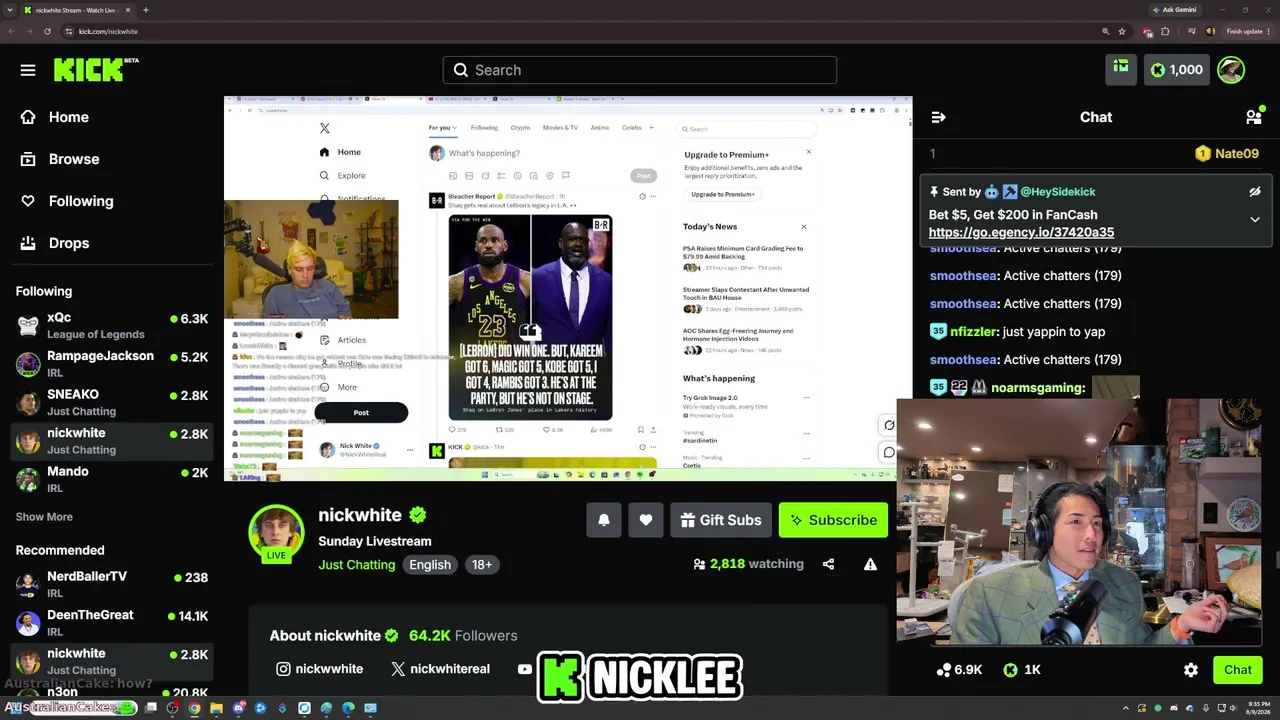Click the nickwhite stream video player

568,288
